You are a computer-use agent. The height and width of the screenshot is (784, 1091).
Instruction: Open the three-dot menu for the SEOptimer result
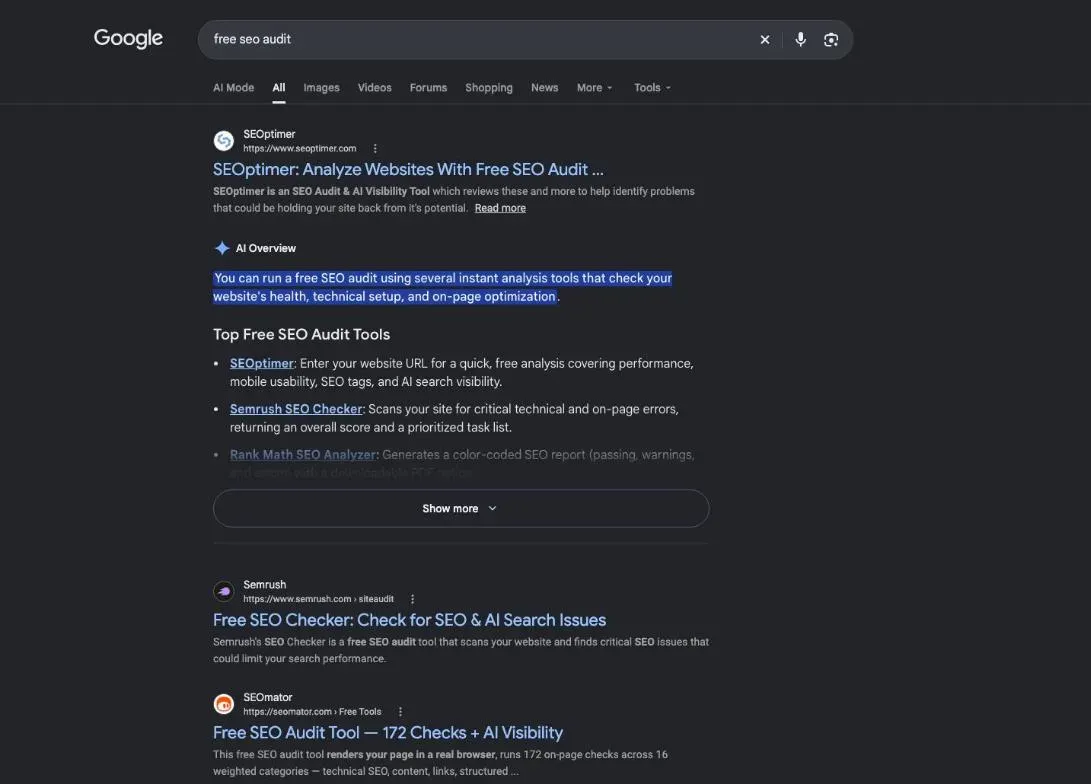[375, 148]
